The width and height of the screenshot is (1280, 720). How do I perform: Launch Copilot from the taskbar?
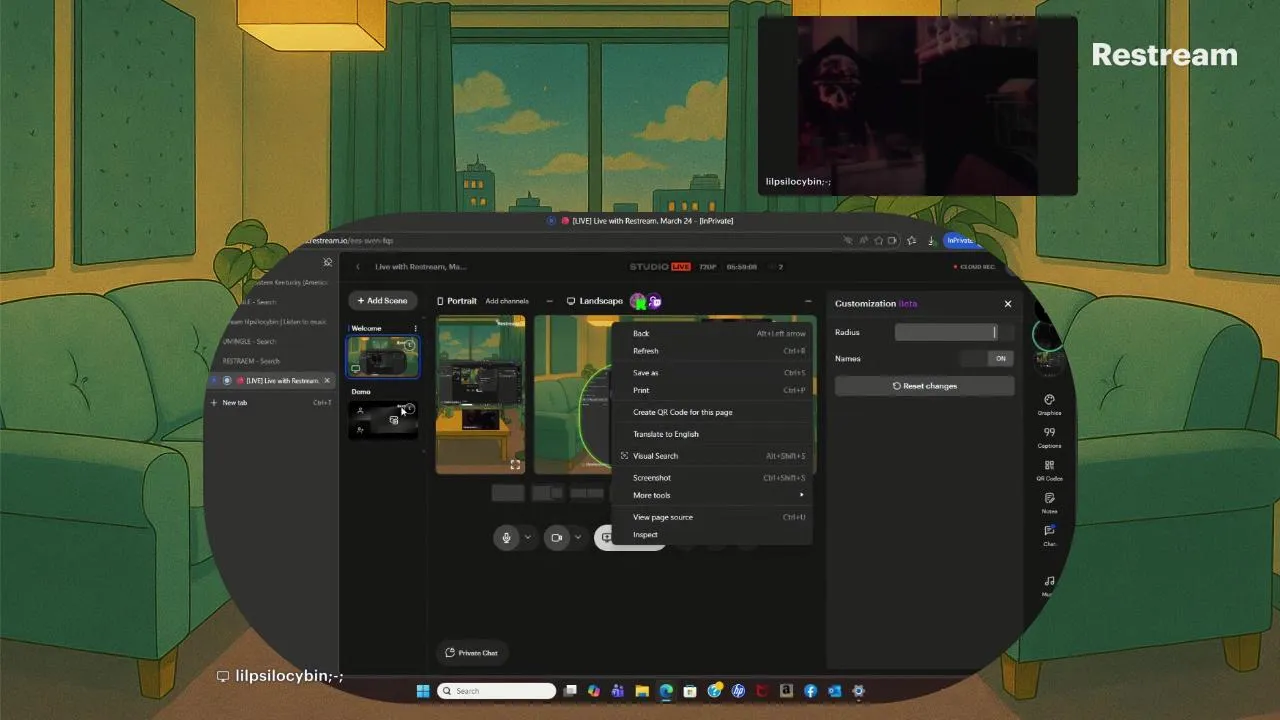594,691
